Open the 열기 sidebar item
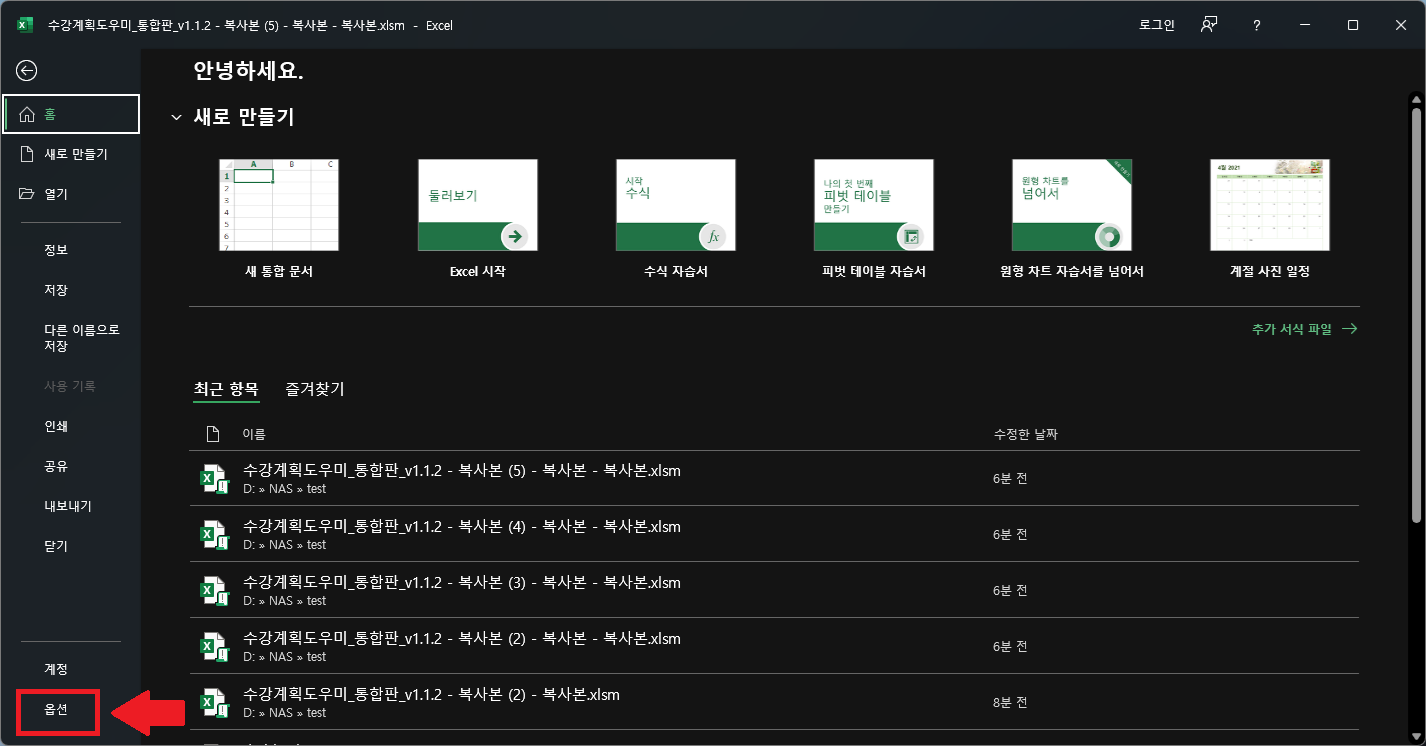1426x746 pixels. 56,194
